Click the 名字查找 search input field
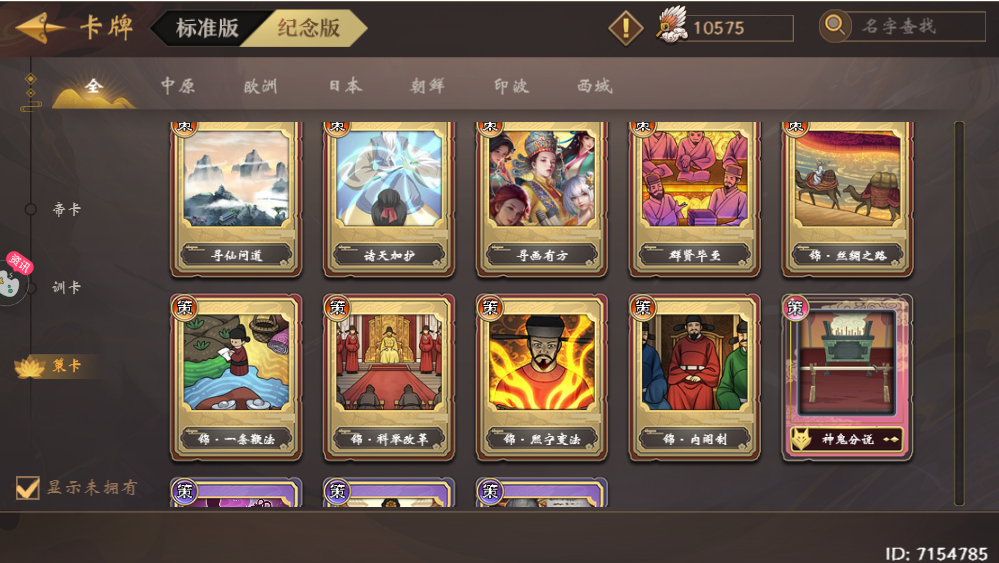This screenshot has width=999, height=563. (916, 26)
